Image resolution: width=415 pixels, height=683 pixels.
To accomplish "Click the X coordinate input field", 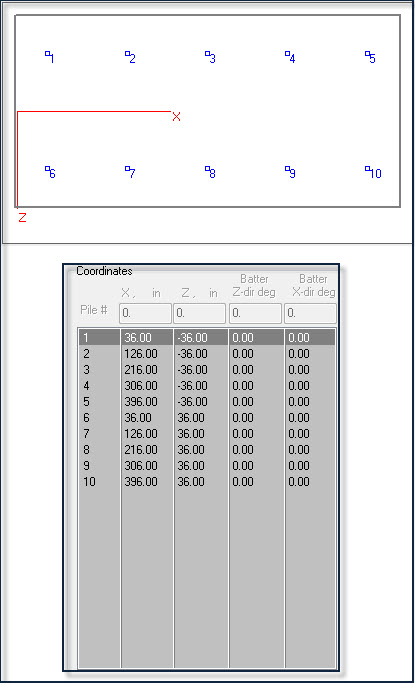I will click(145, 313).
